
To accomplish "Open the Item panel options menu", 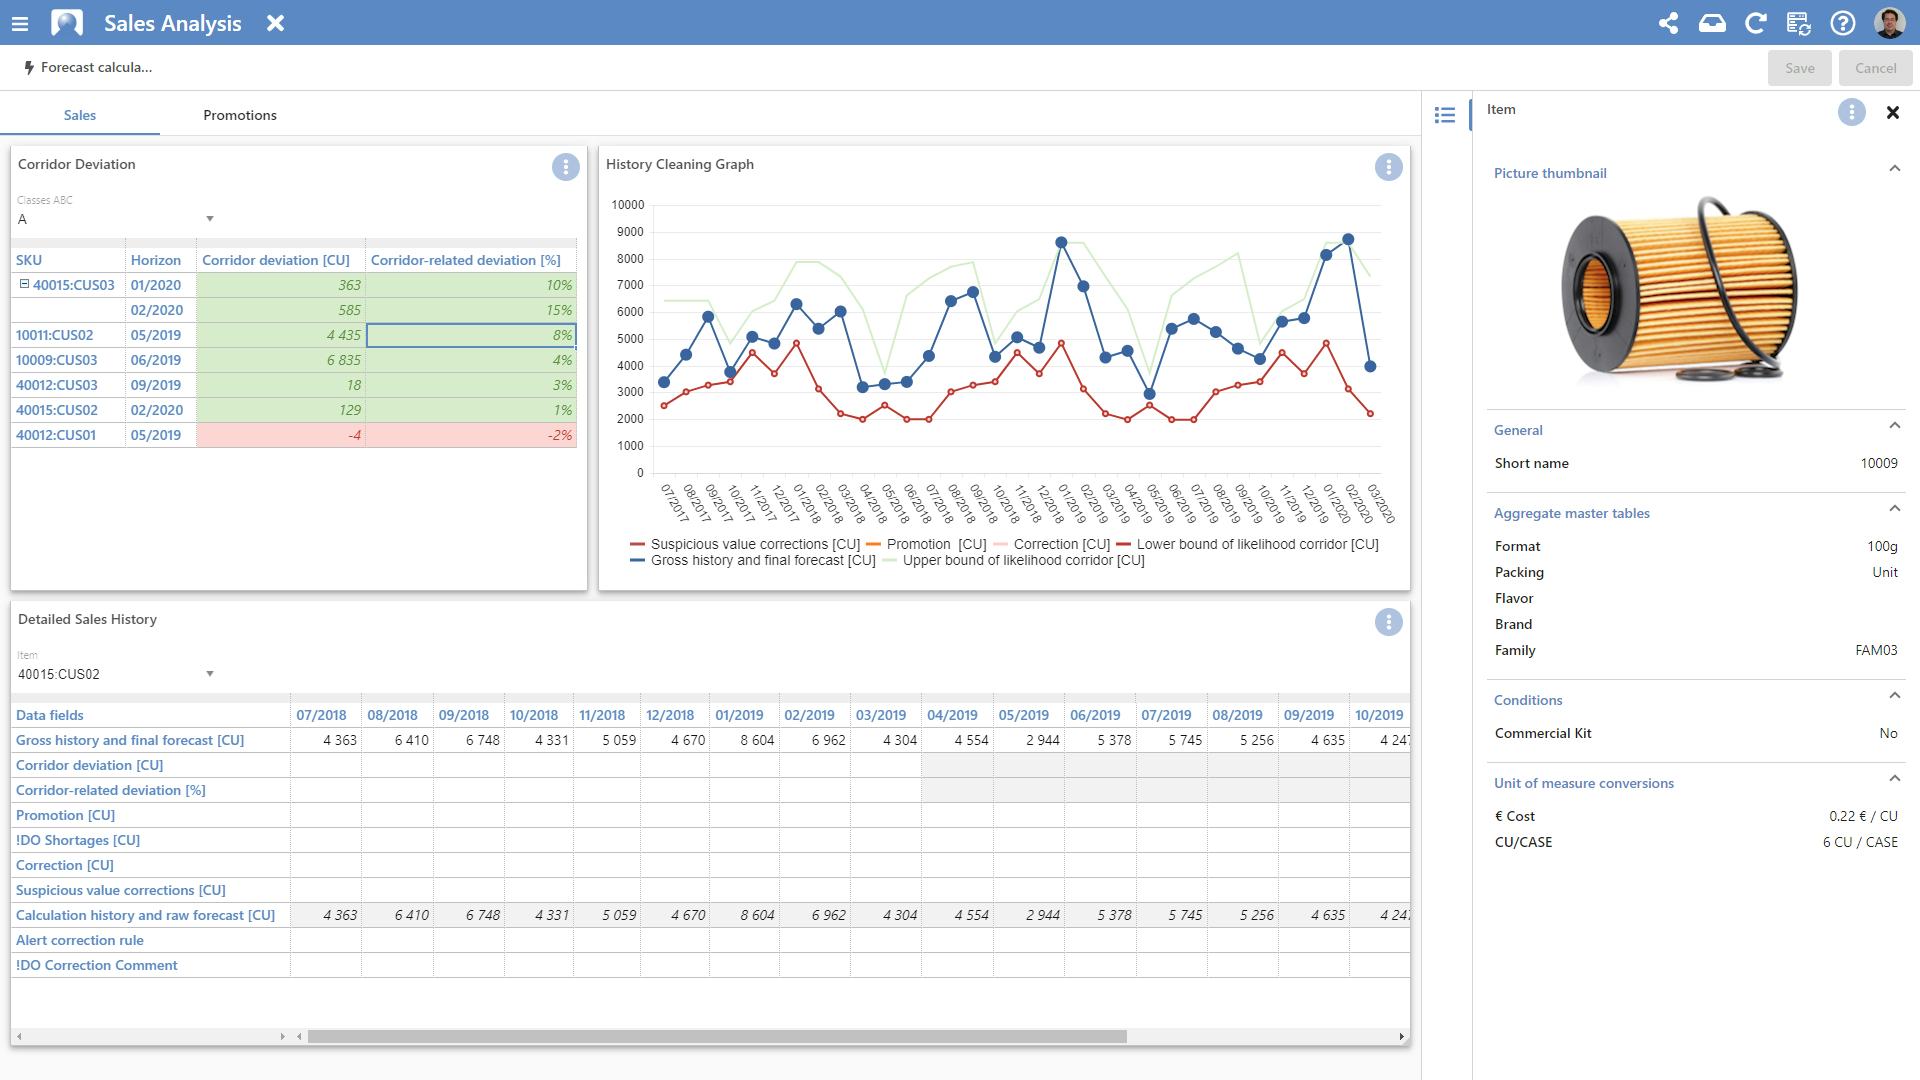I will pyautogui.click(x=1851, y=112).
